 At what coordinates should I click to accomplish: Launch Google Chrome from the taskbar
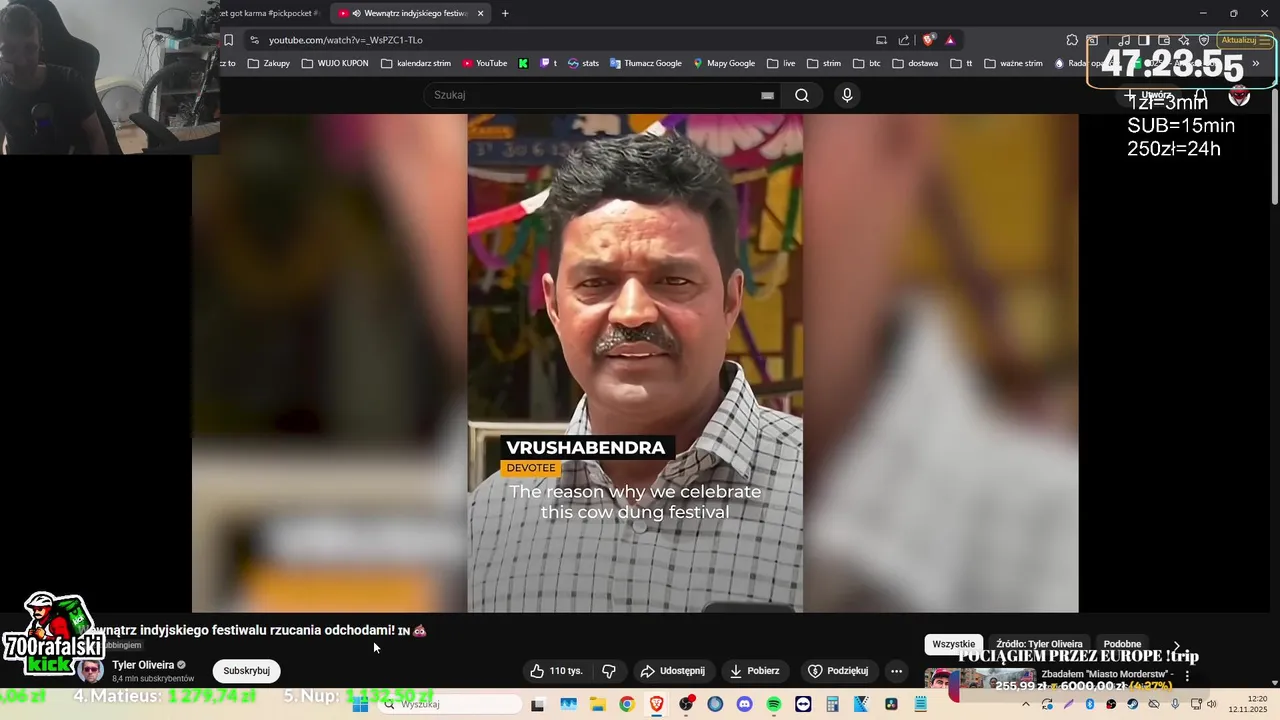pyautogui.click(x=626, y=704)
